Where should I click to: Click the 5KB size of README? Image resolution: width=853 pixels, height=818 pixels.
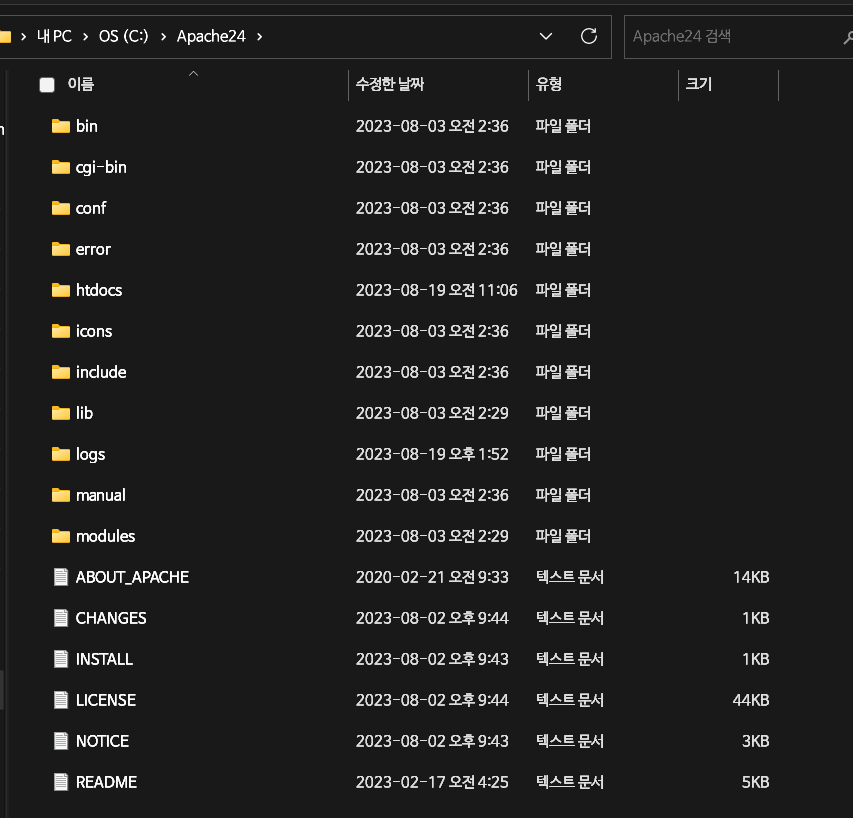coord(756,782)
